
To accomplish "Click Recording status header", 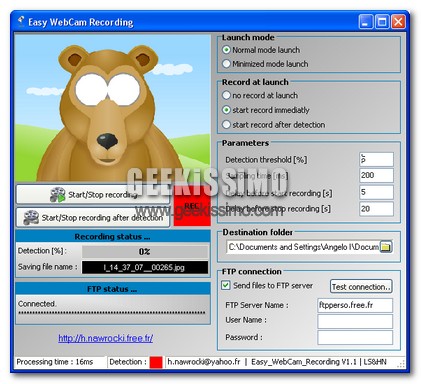I will [113, 237].
